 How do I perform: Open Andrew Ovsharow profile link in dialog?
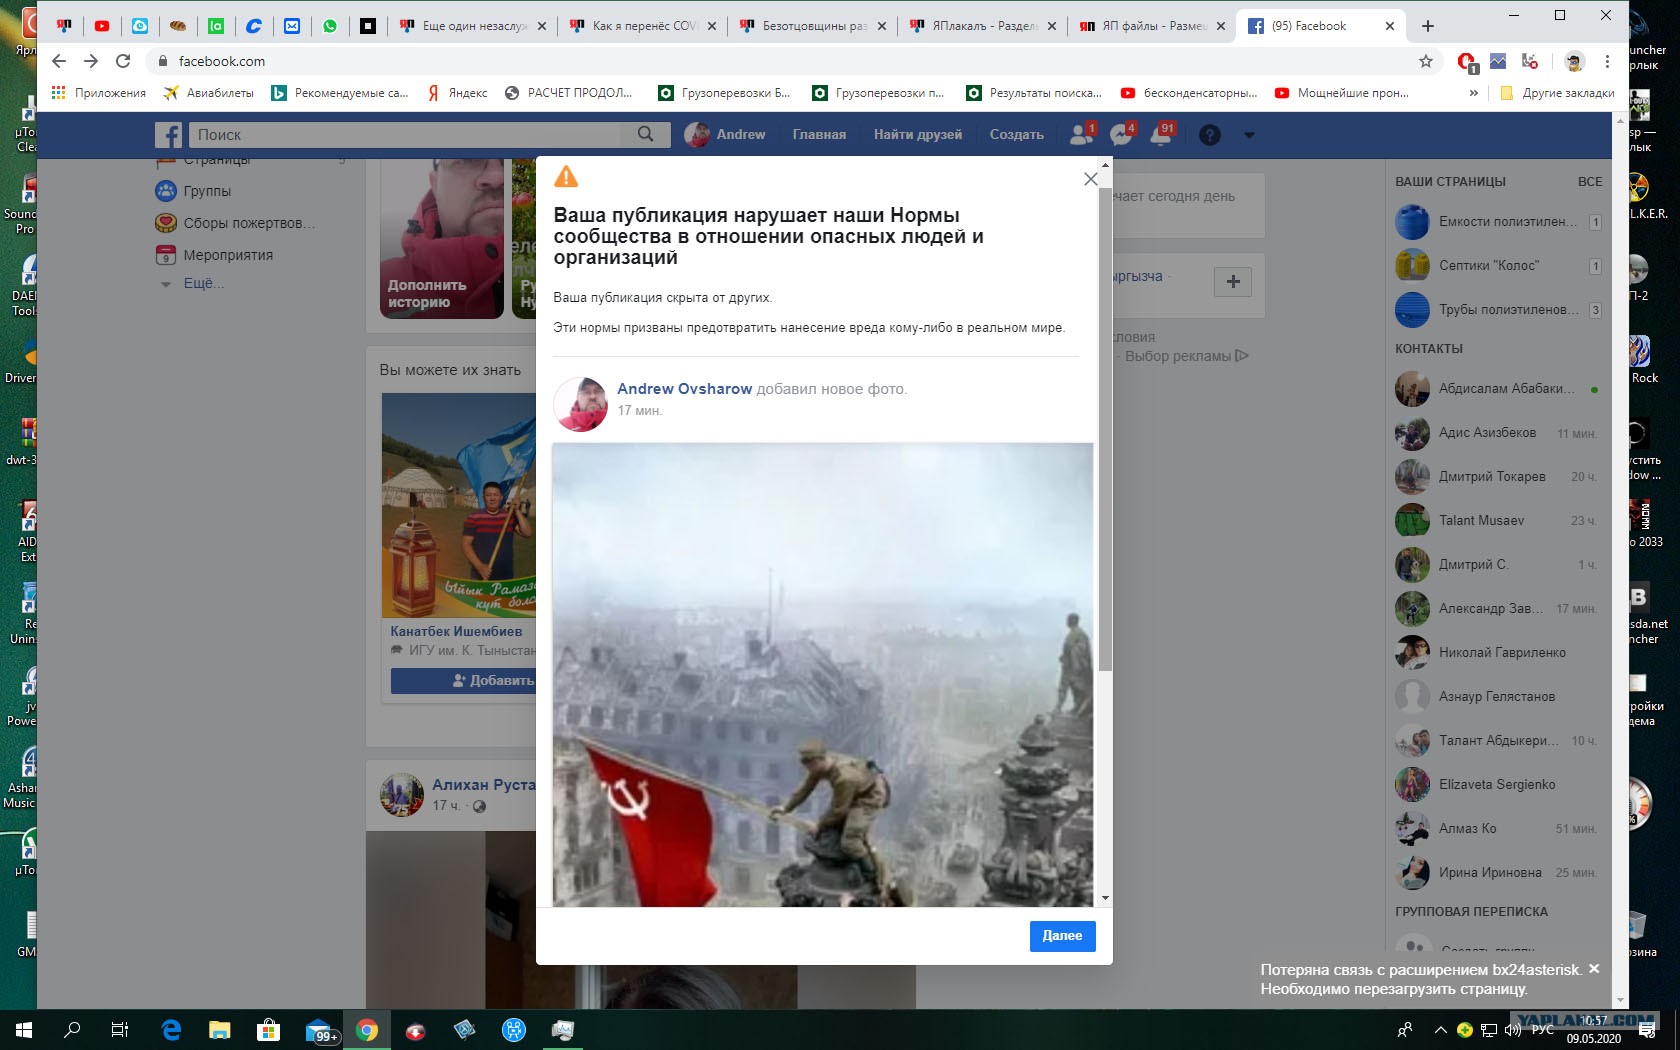[684, 389]
